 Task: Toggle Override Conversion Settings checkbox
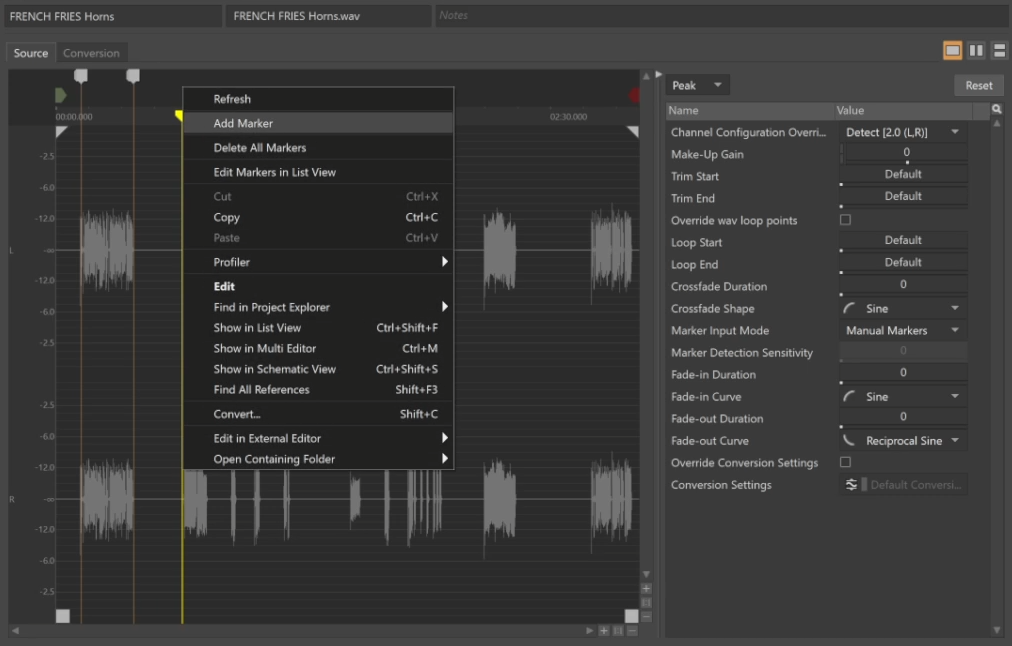pyautogui.click(x=845, y=462)
